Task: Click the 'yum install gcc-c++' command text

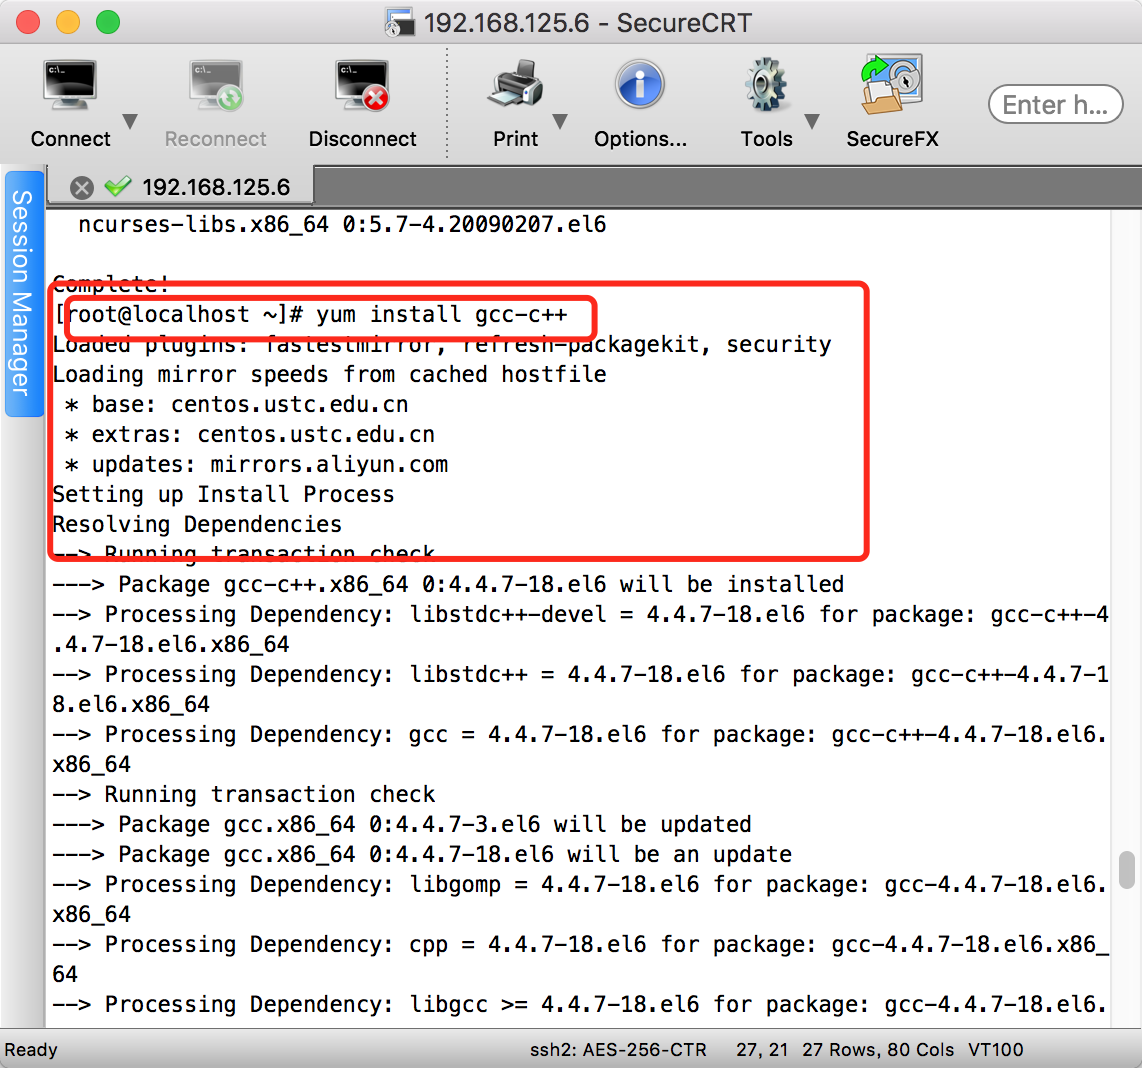Action: [x=441, y=315]
